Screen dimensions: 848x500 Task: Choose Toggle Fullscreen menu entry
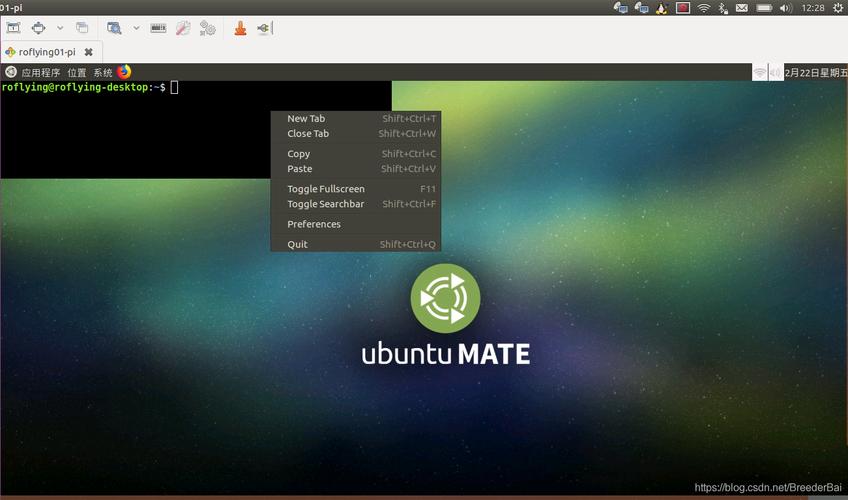click(356, 189)
